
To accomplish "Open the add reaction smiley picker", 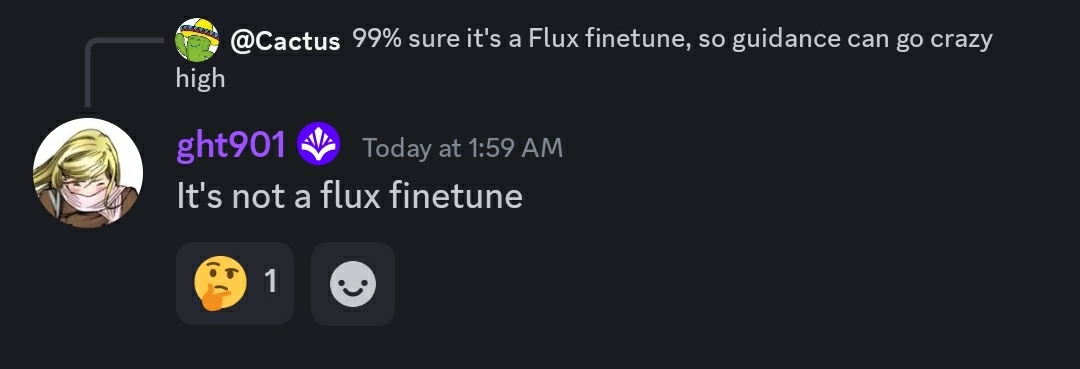I will click(x=353, y=284).
